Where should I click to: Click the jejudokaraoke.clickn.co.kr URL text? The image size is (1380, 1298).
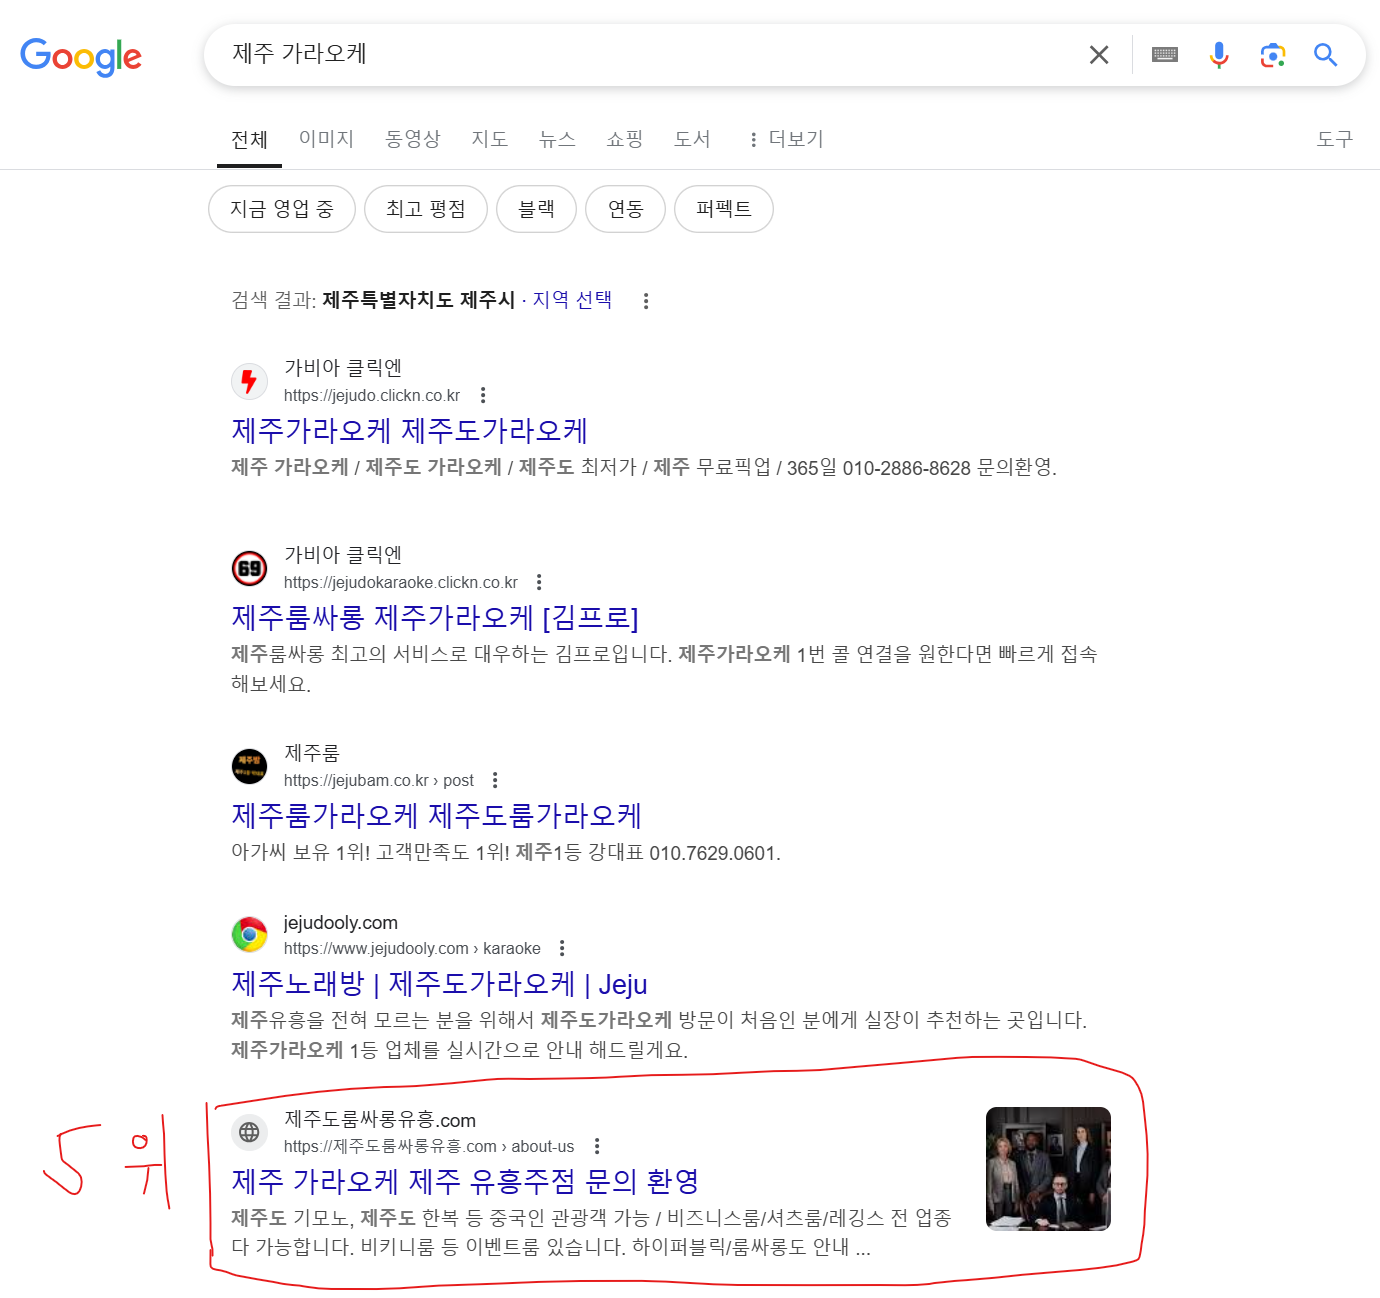click(401, 582)
